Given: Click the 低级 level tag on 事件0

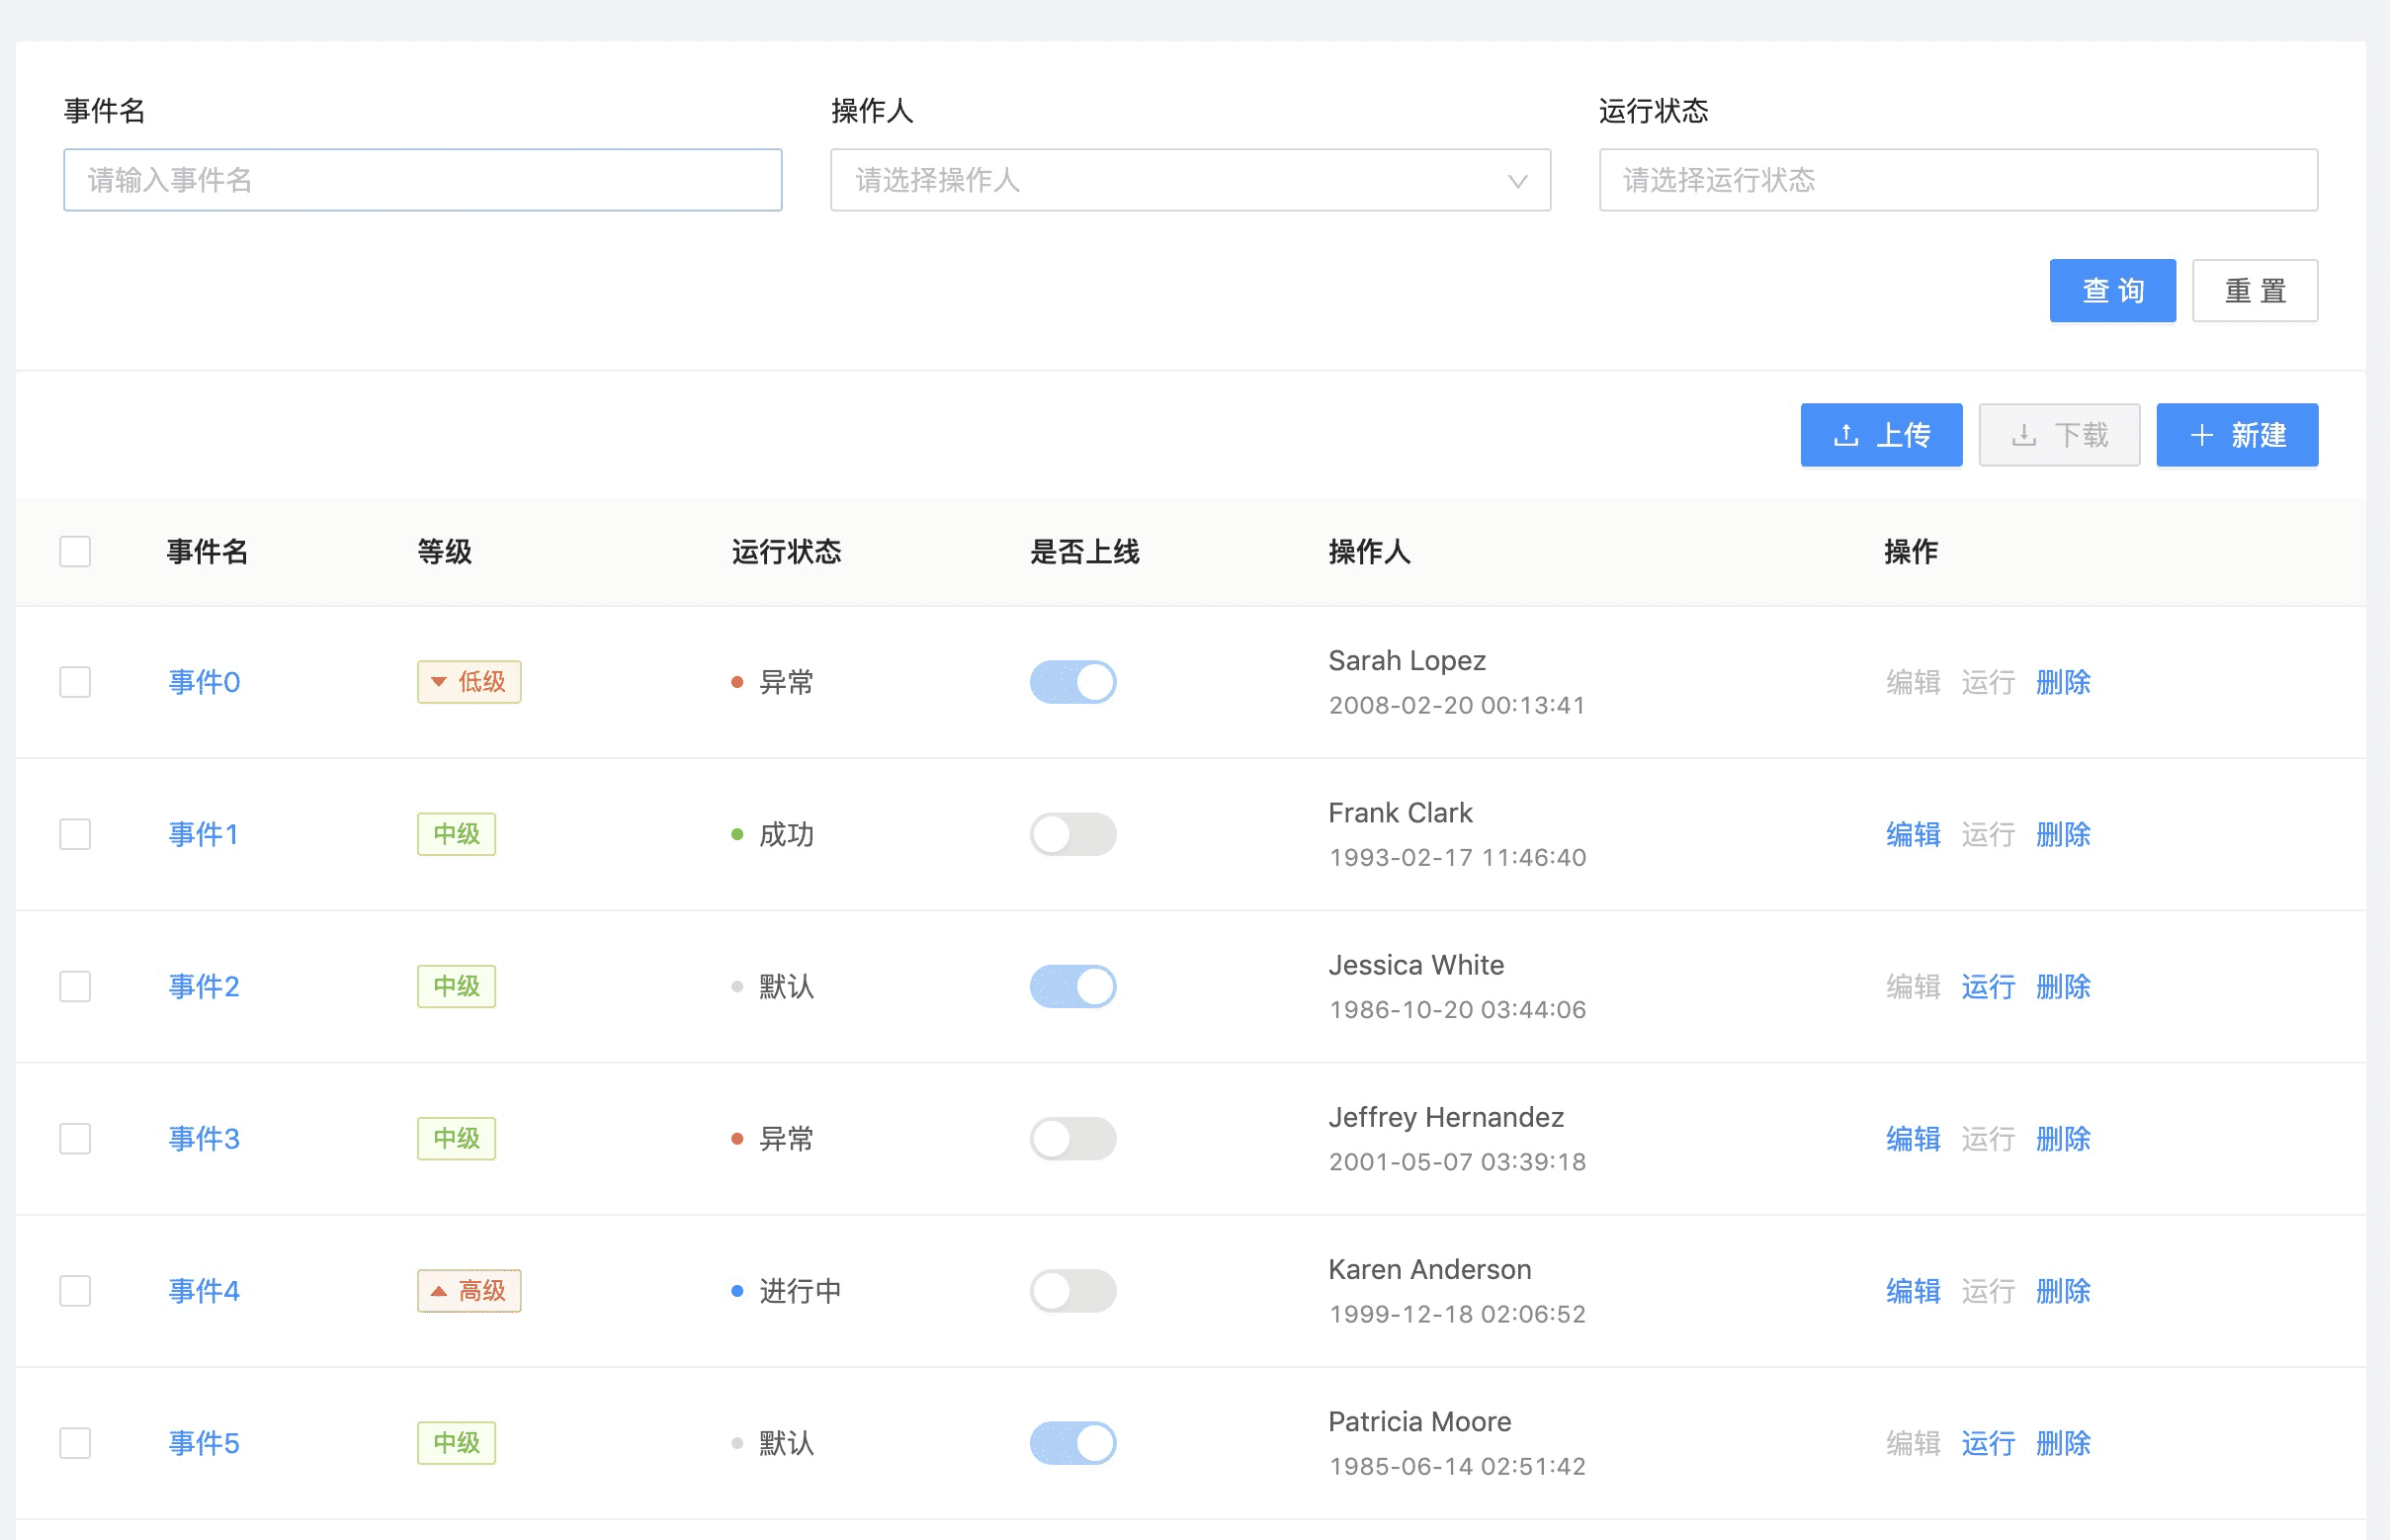Looking at the screenshot, I should 469,682.
